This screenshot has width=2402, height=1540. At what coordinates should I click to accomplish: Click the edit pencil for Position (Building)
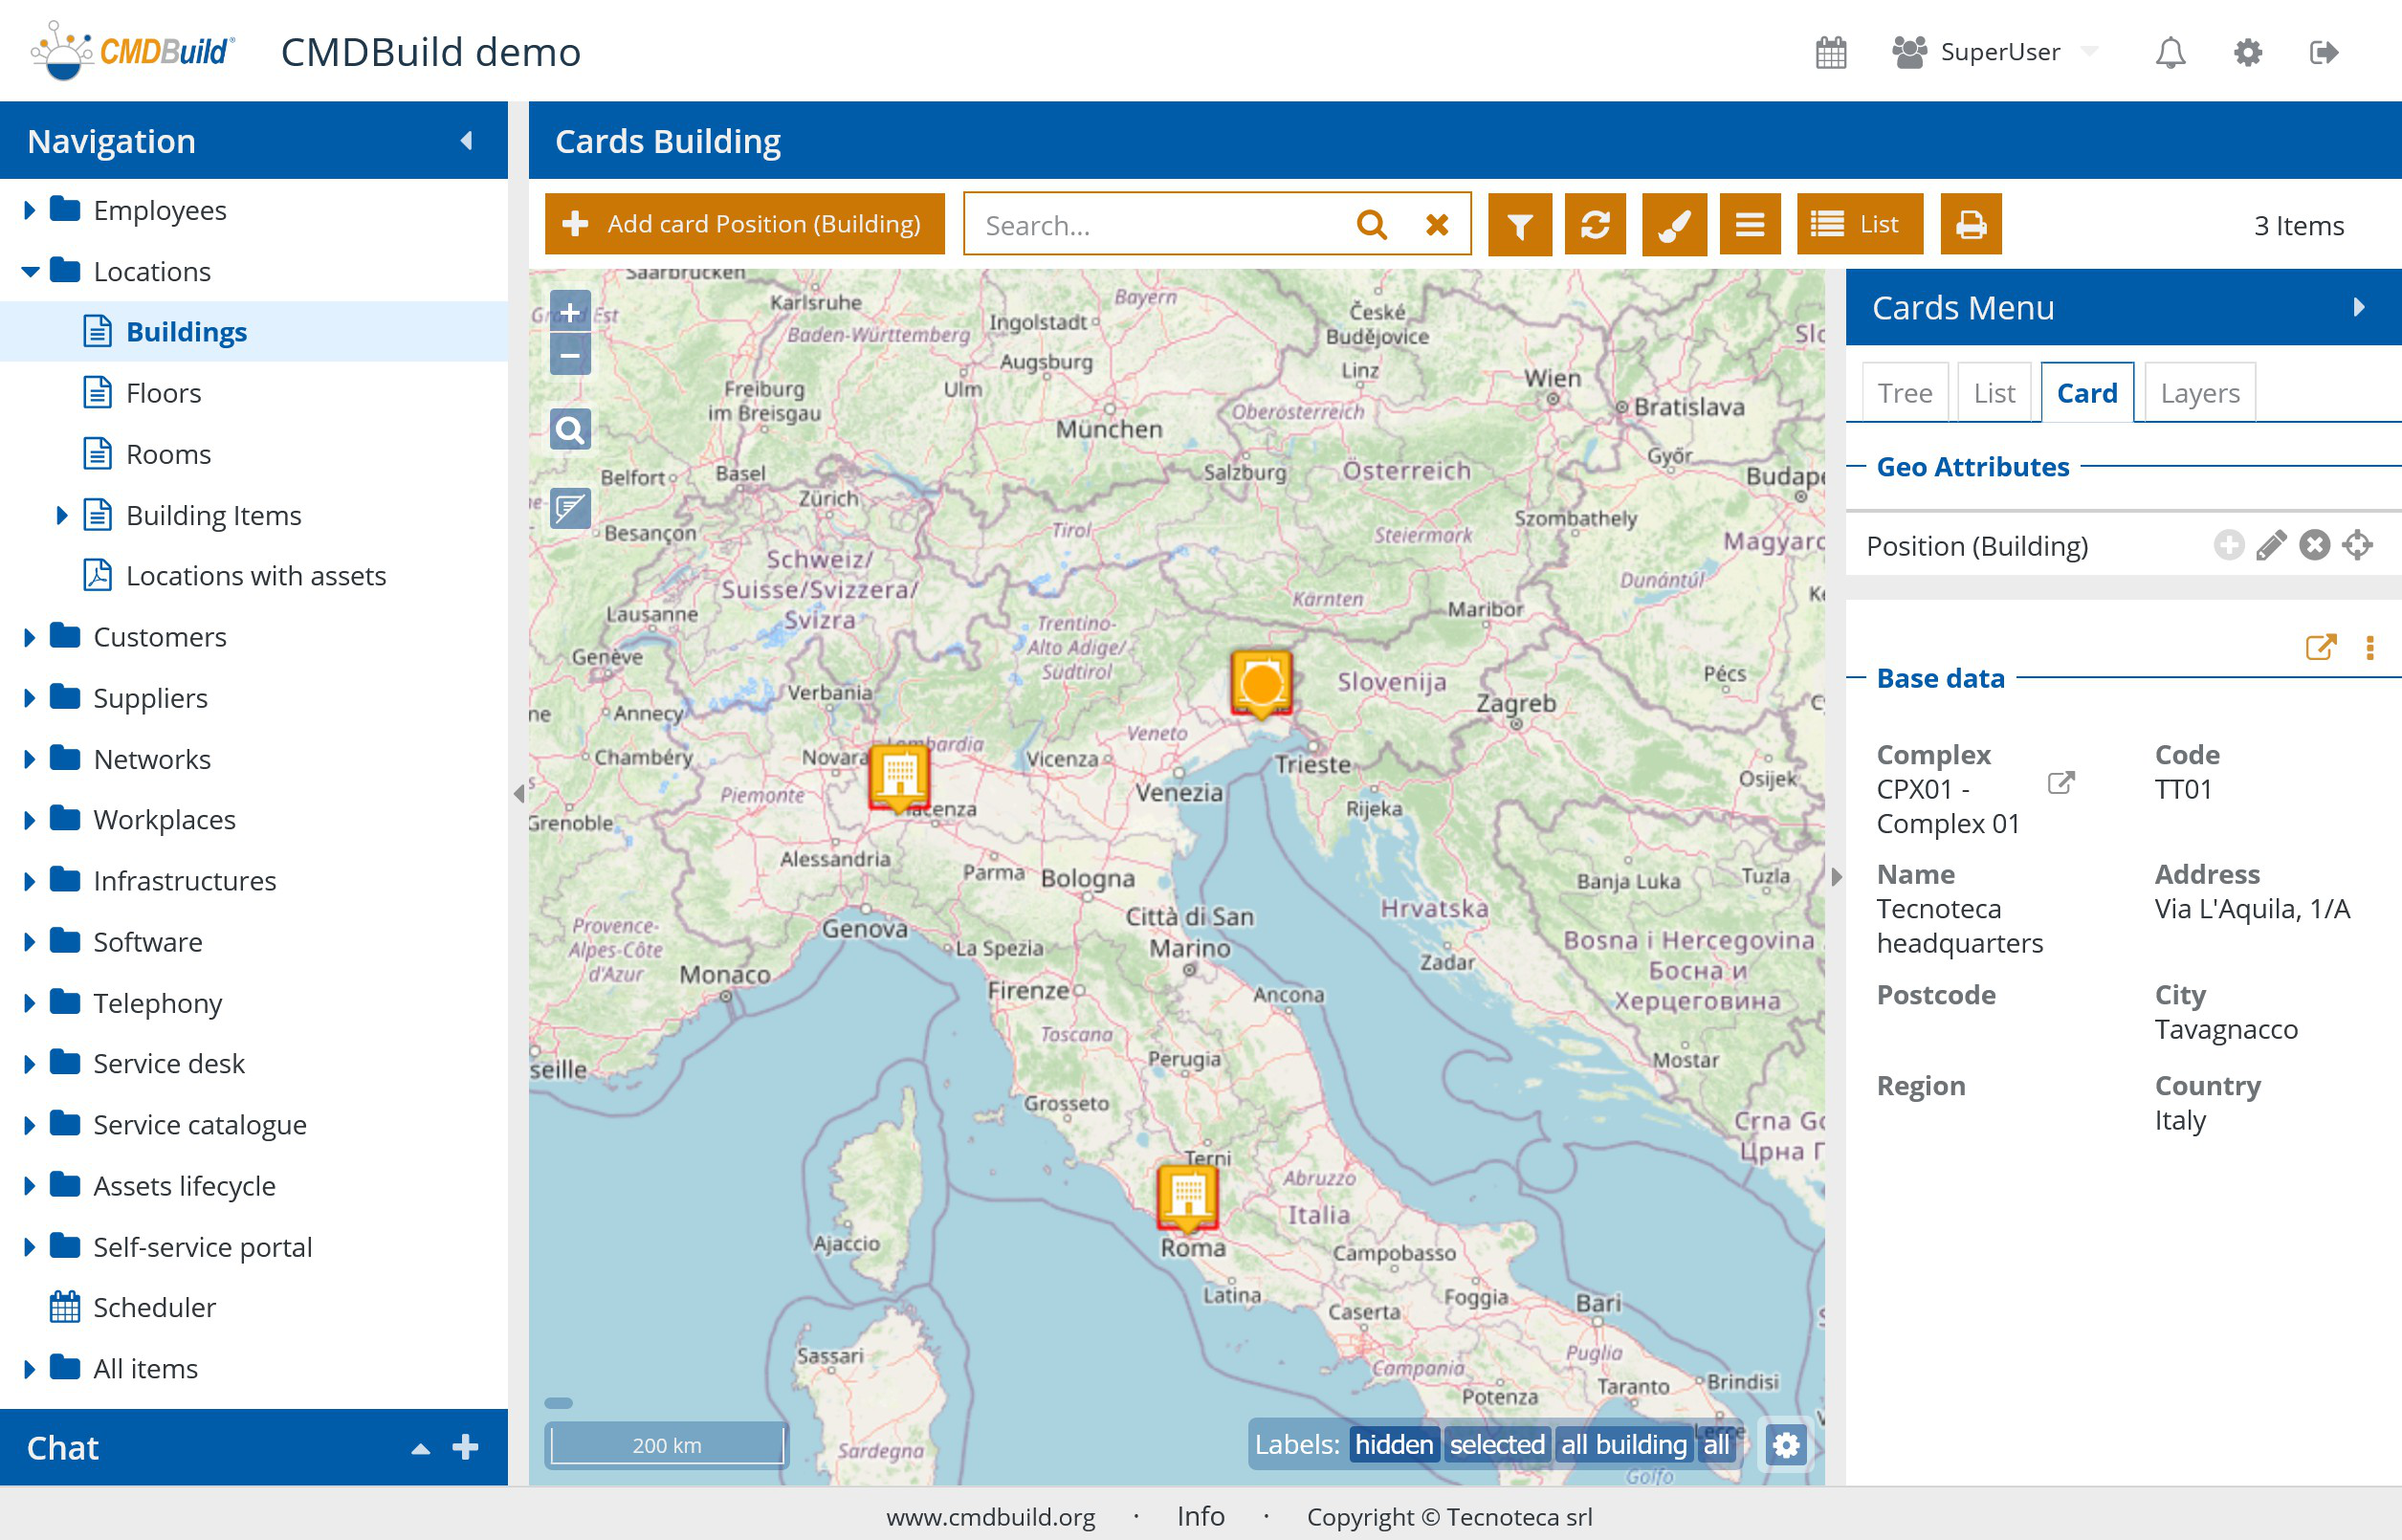click(x=2270, y=546)
